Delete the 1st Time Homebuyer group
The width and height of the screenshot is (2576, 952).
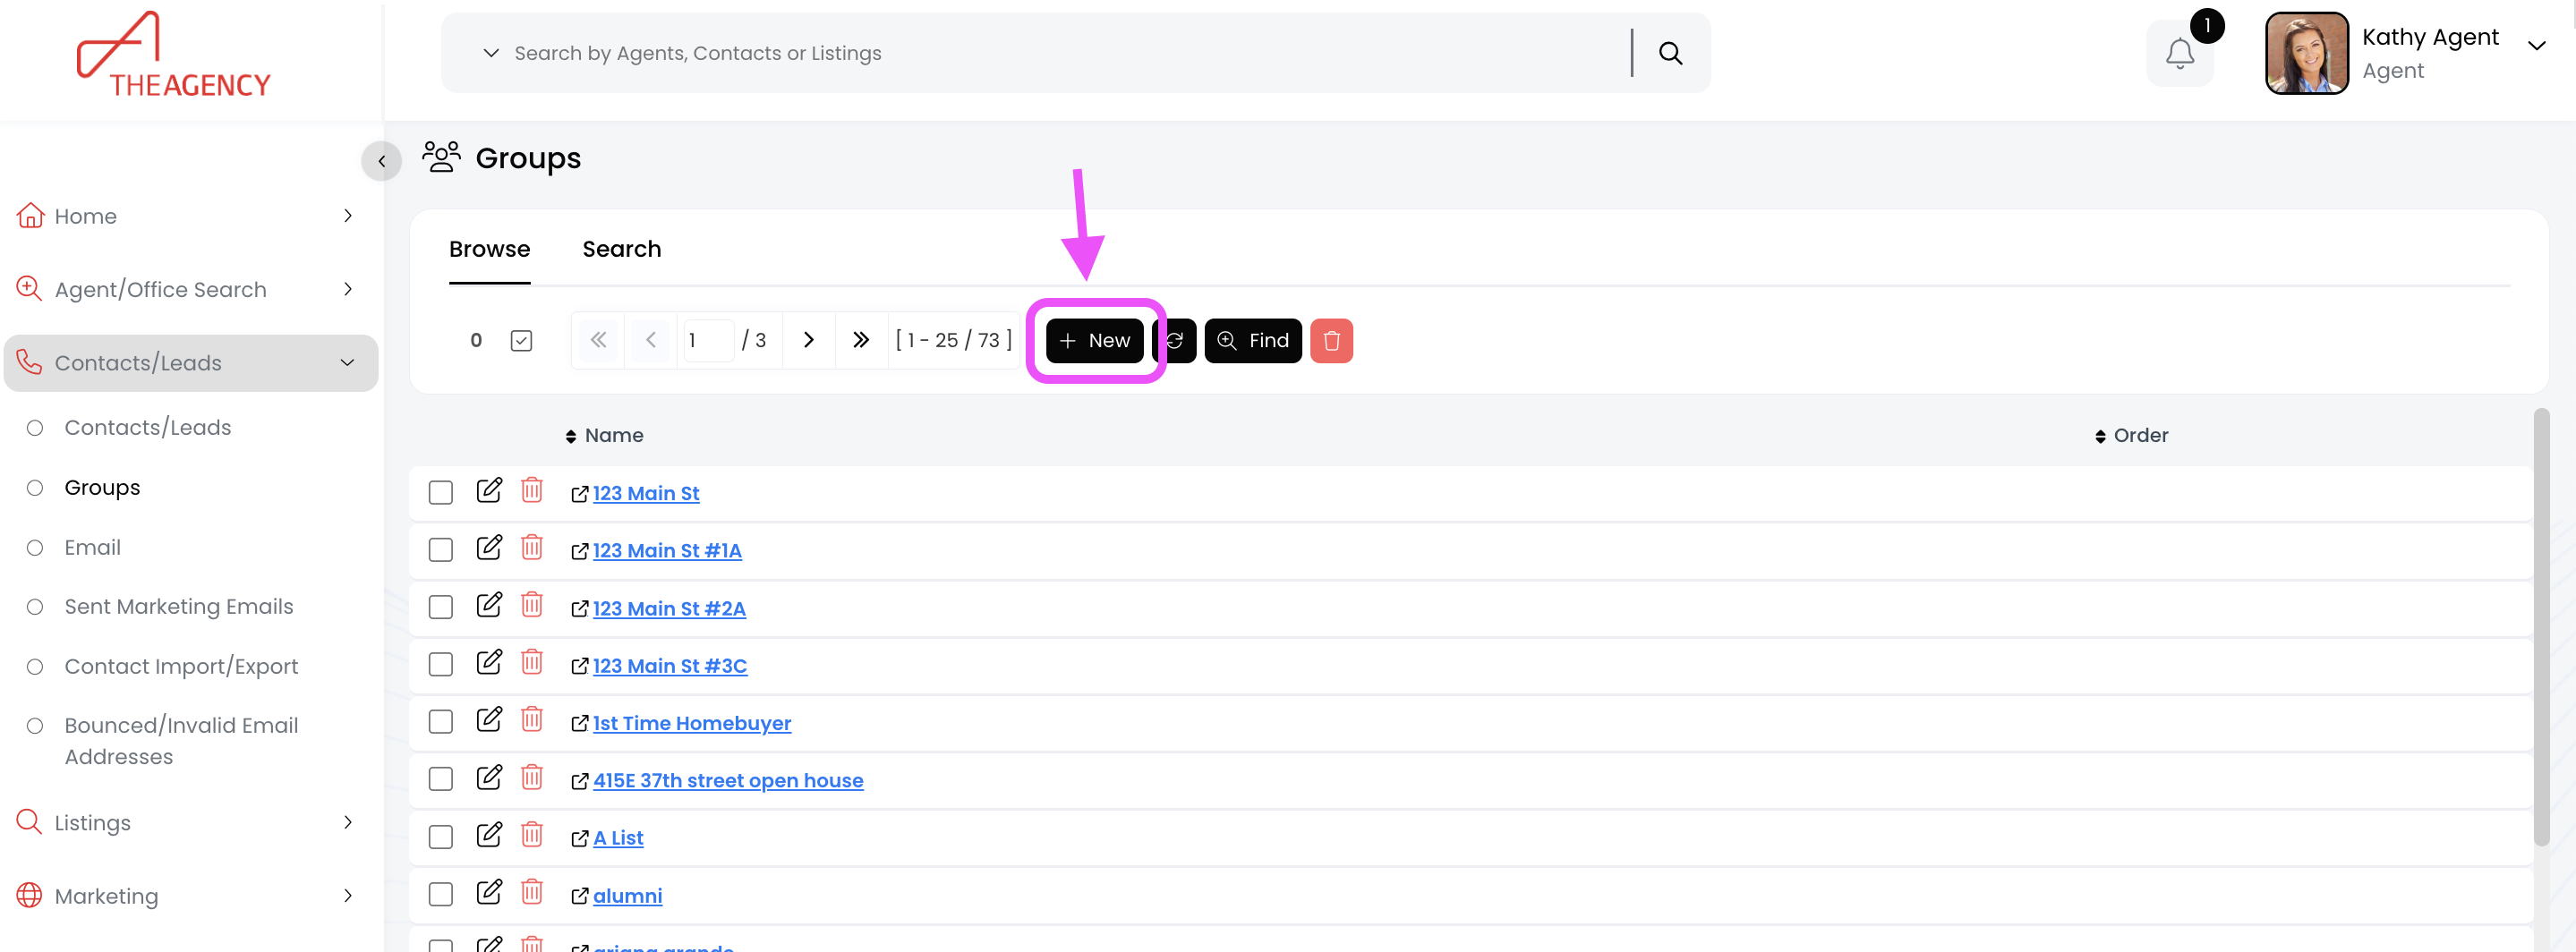tap(532, 720)
